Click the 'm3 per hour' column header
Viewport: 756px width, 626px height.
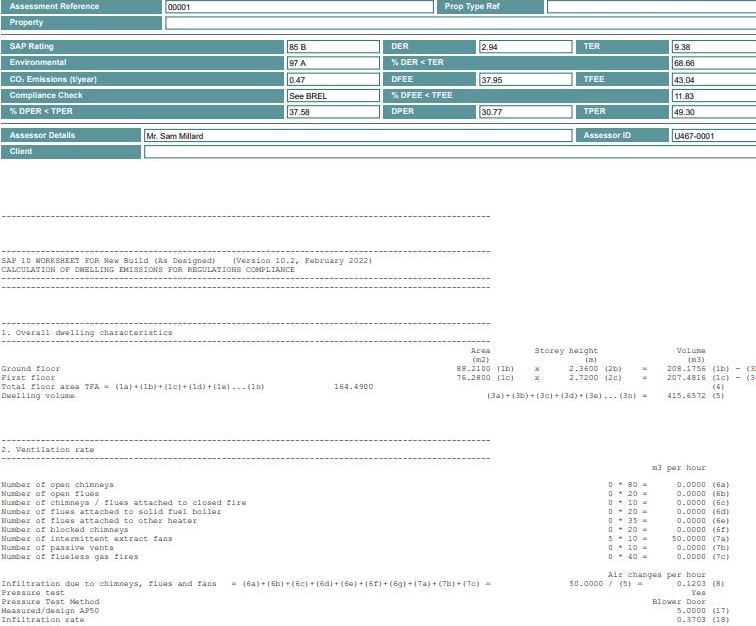point(679,468)
